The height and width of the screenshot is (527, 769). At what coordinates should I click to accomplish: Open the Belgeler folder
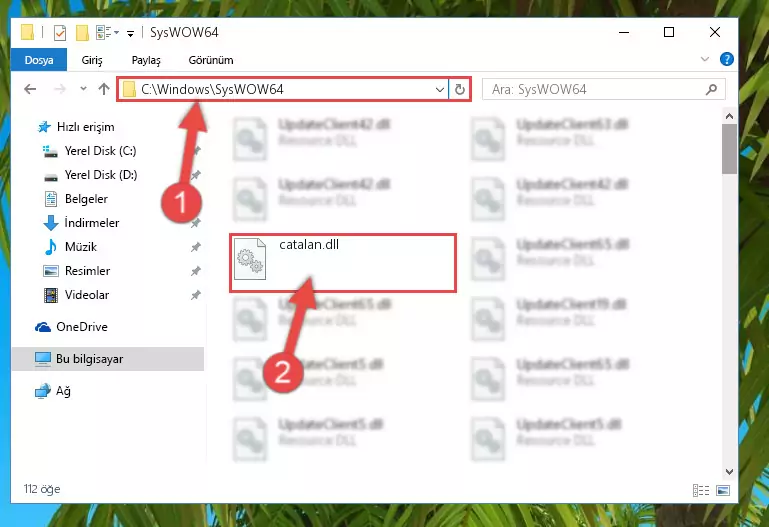[x=86, y=199]
